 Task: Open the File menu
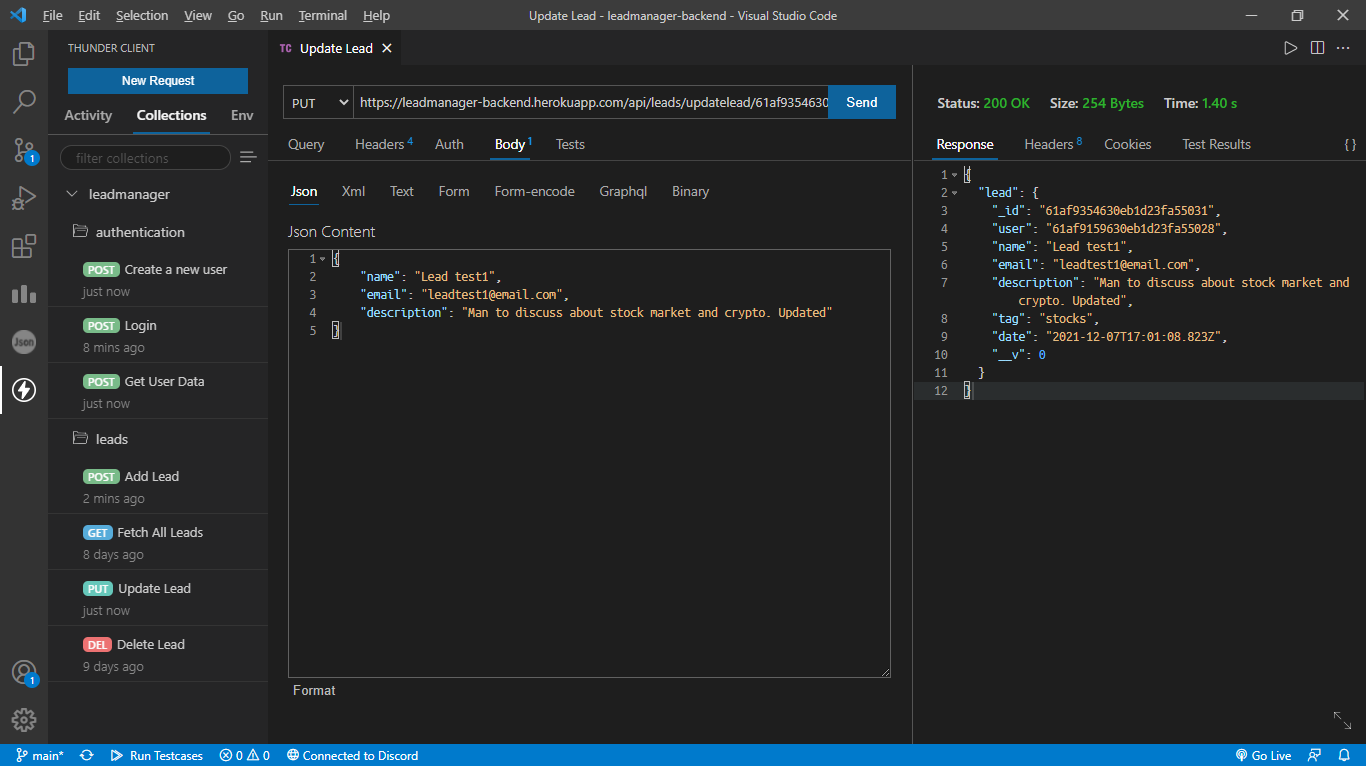[x=52, y=16]
